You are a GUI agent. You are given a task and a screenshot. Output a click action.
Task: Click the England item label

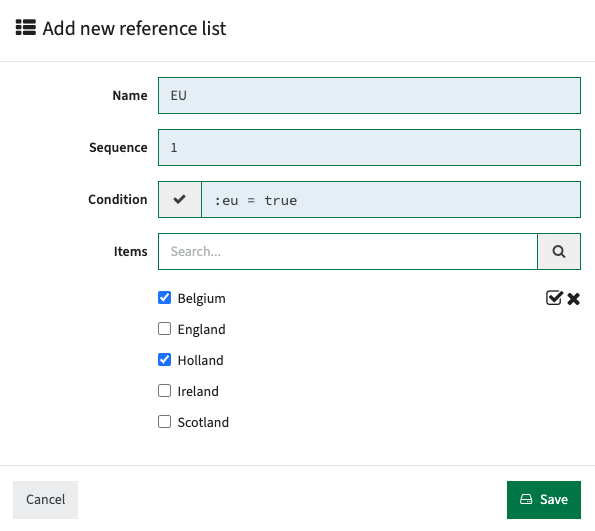201,329
